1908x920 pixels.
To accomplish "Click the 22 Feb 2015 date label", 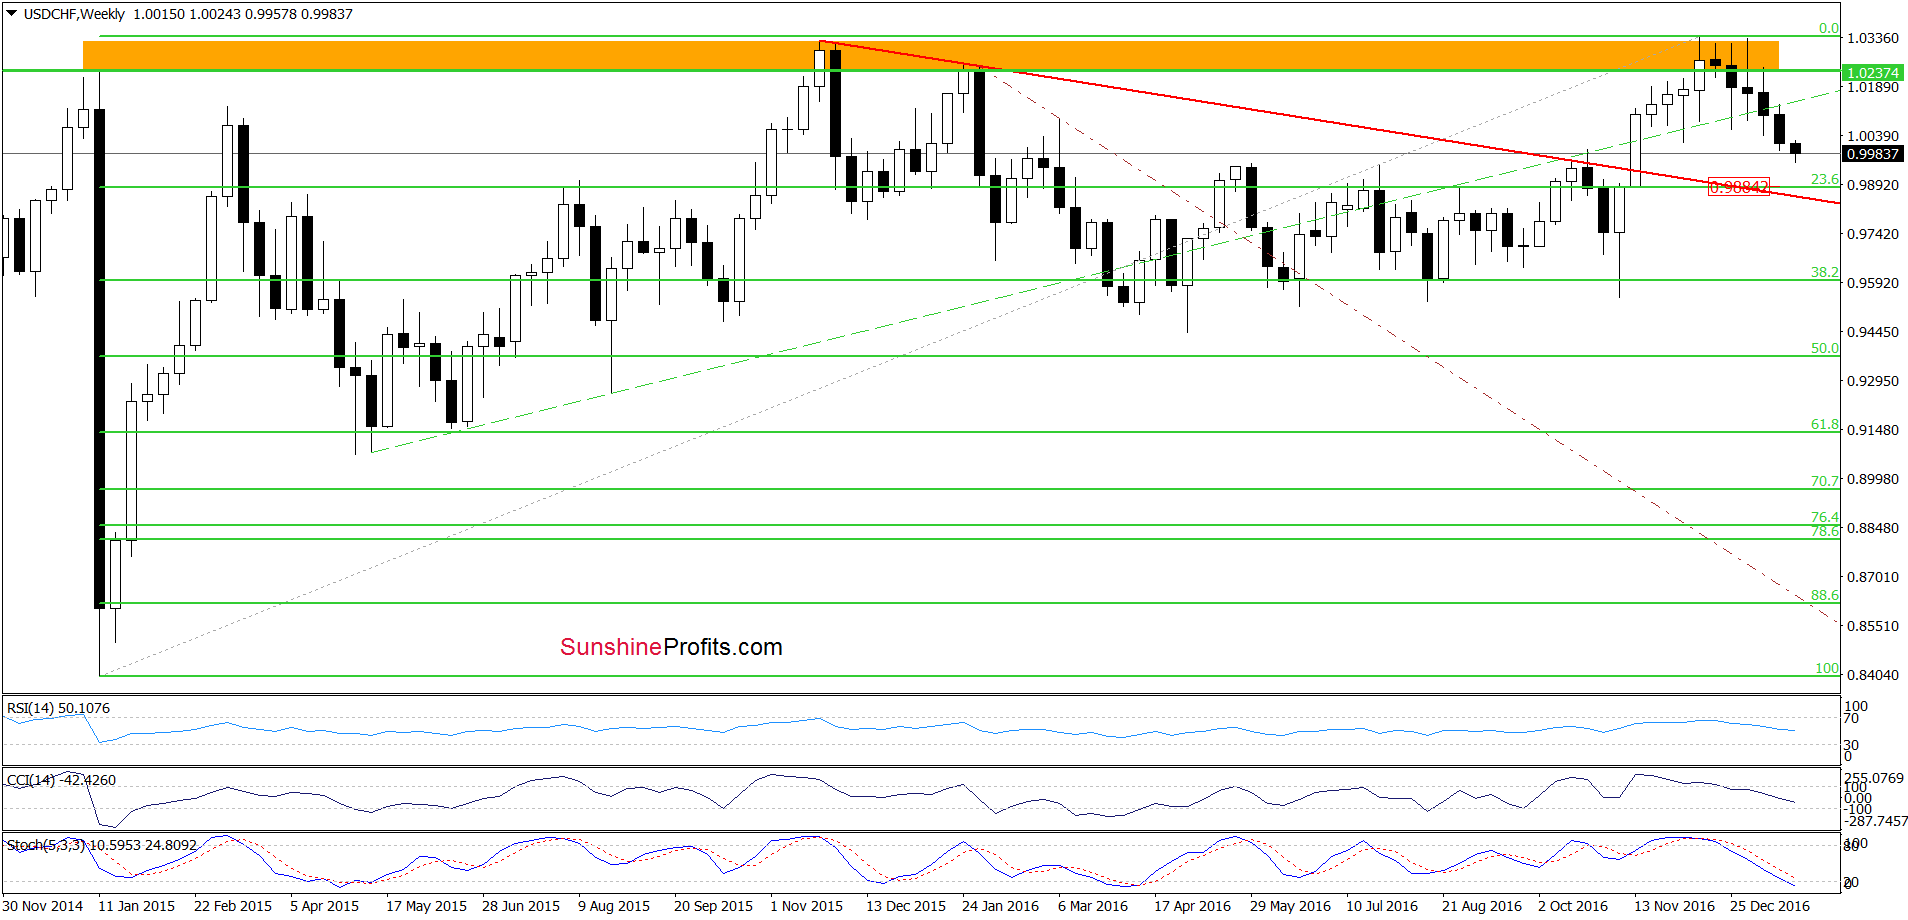I will [233, 906].
